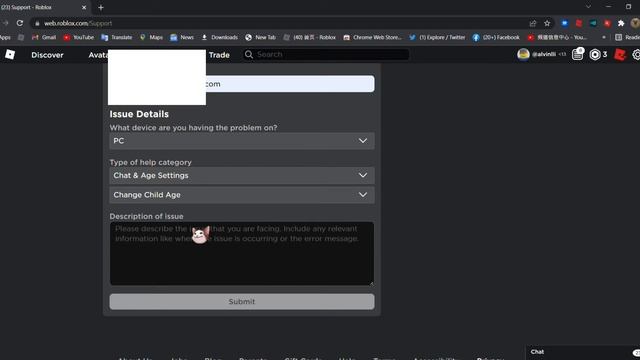Open the New Tab bookmark
Viewport: 640px width, 360px height.
pos(260,37)
